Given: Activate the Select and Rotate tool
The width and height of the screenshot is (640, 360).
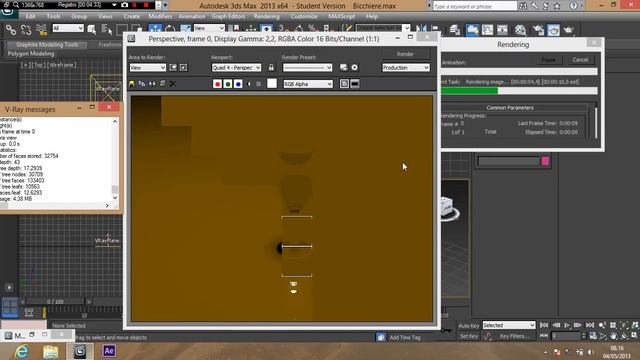Looking at the screenshot, I should pyautogui.click(x=170, y=29).
